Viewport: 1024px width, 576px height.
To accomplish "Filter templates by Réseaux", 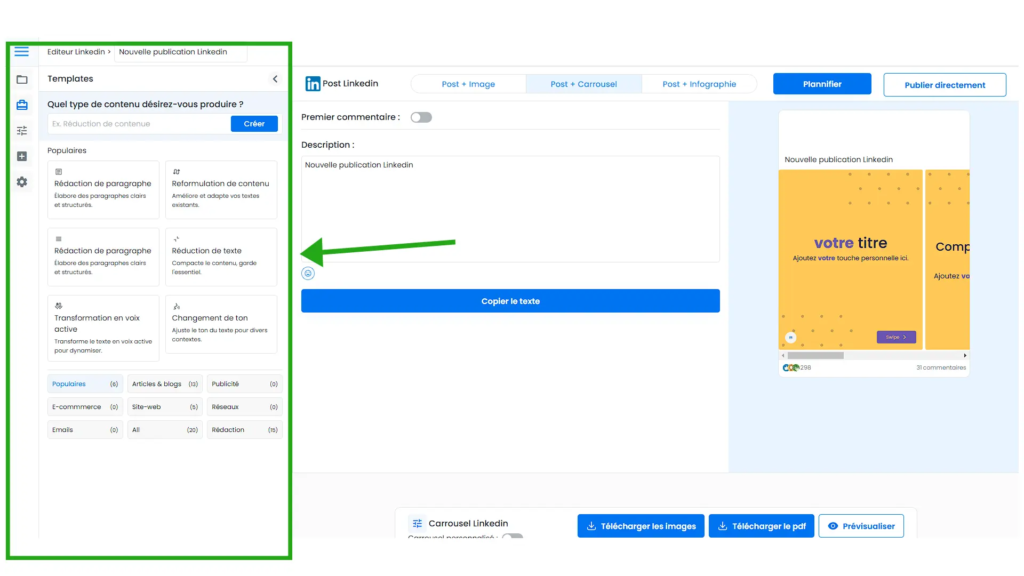I will [x=244, y=407].
